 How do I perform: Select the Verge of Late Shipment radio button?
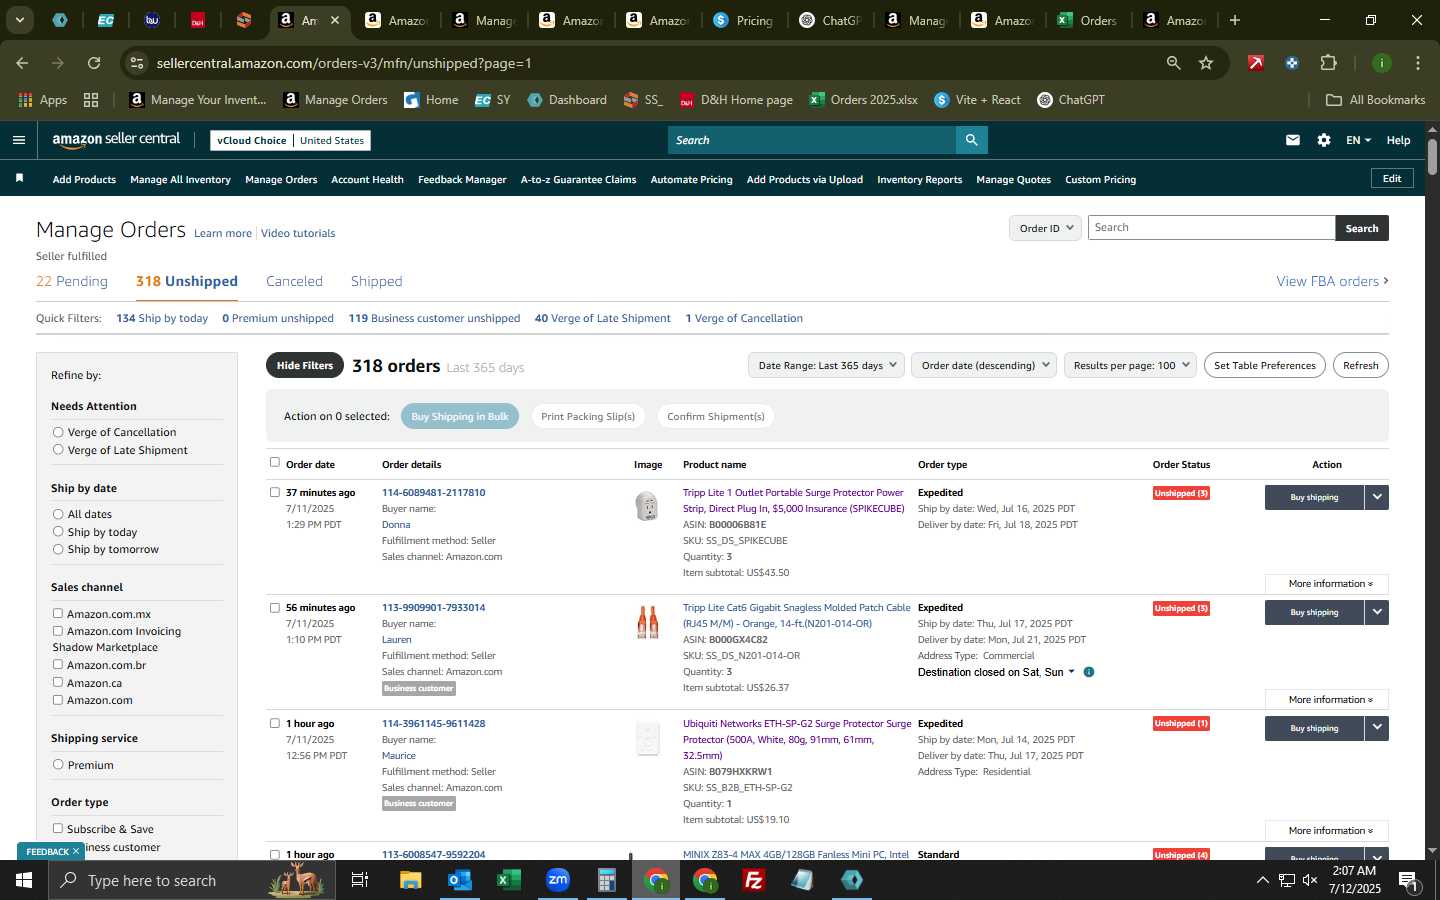pos(58,450)
